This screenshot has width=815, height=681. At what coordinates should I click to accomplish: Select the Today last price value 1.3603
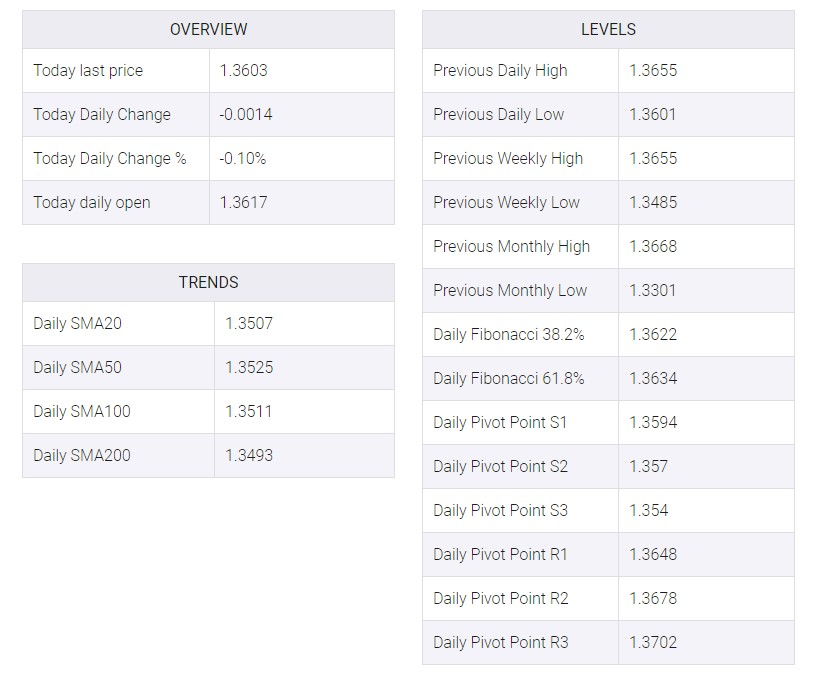click(243, 70)
